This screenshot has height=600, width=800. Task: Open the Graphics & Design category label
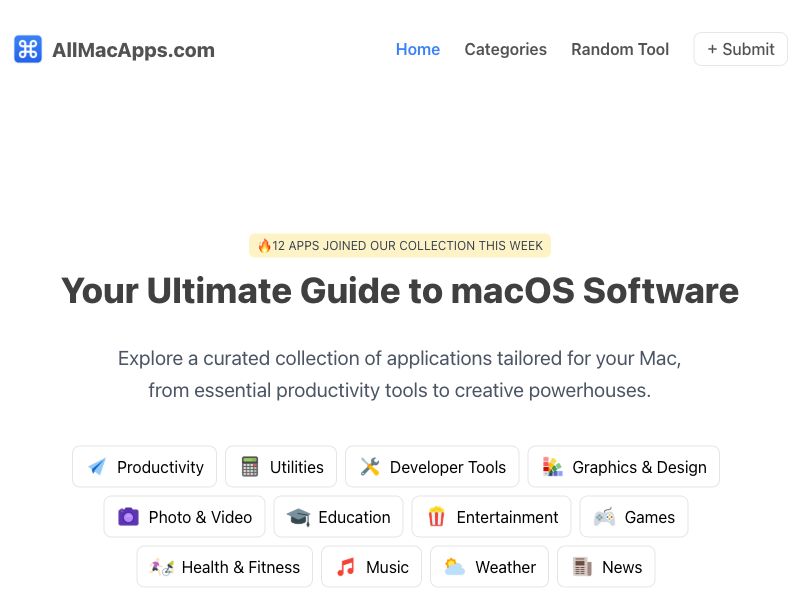(639, 467)
